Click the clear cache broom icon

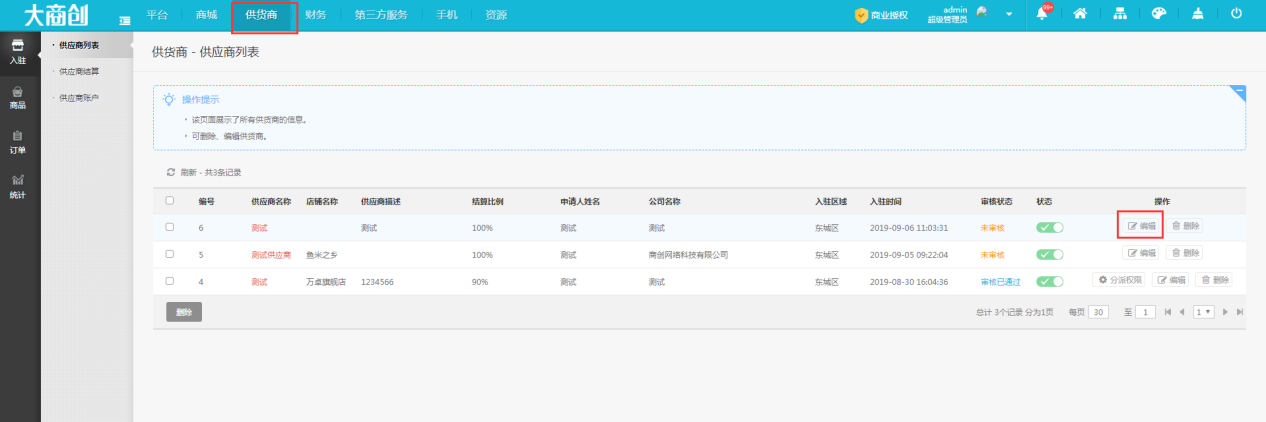pos(1198,15)
